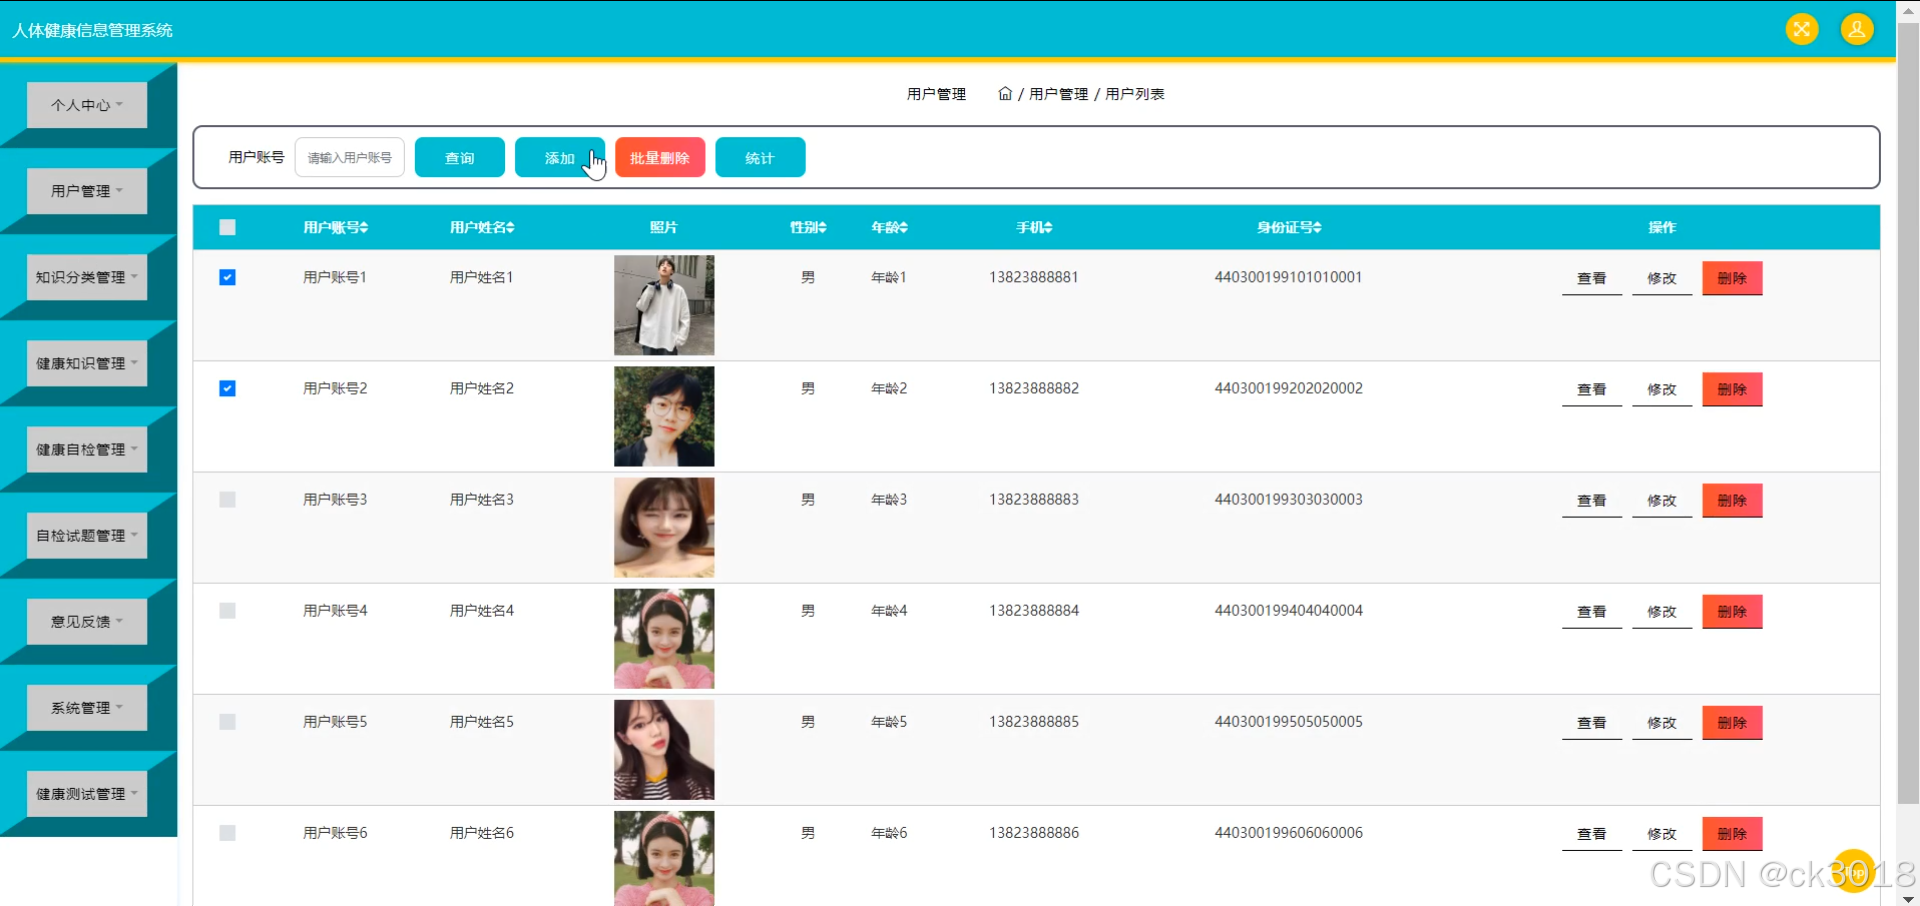Delete 用户账号3 with 删除 button
The image size is (1920, 906).
click(1732, 500)
